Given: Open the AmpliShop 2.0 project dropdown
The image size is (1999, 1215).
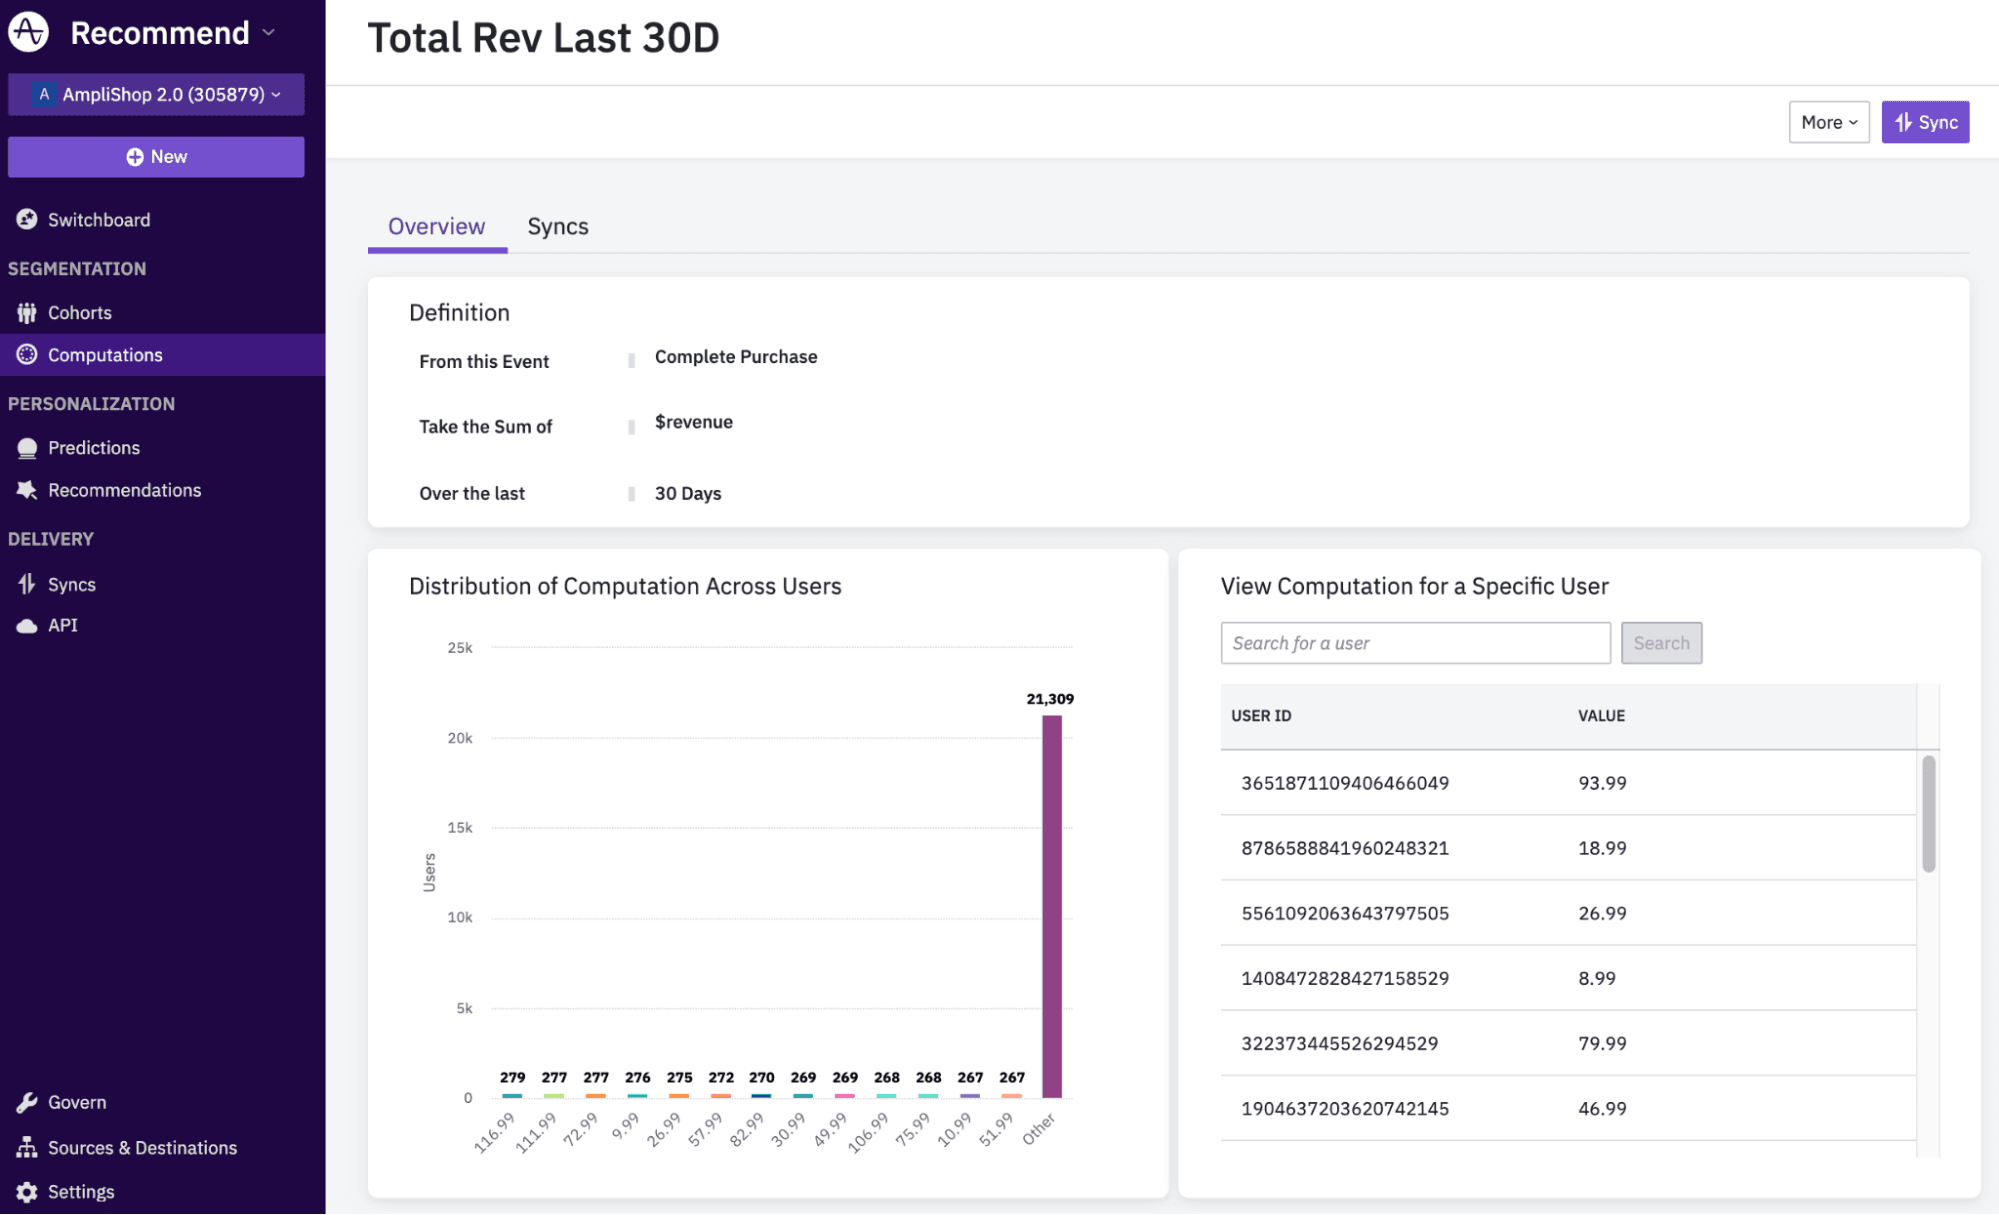Looking at the screenshot, I should click(157, 94).
